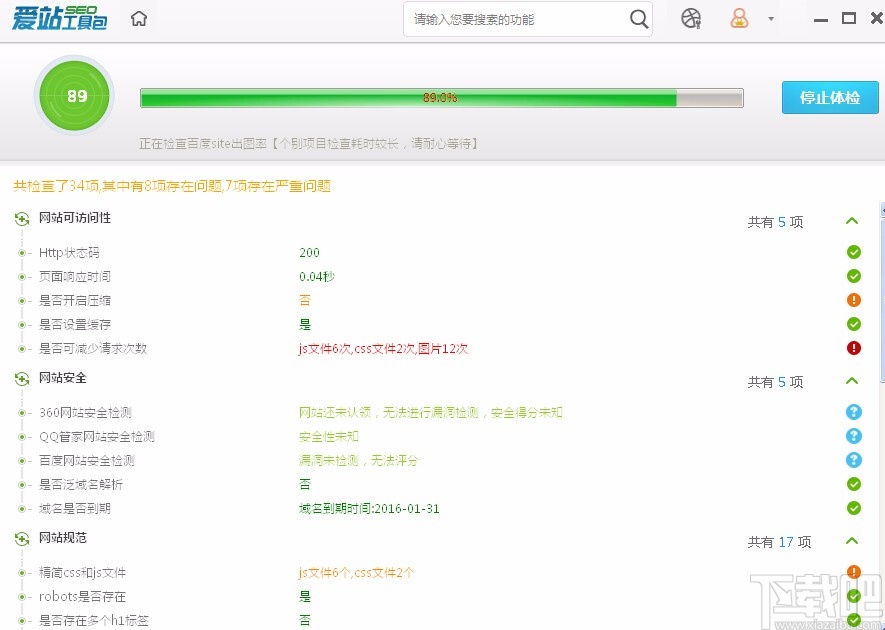The height and width of the screenshot is (630, 885).
Task: Click the green check icon for robots是否存在
Action: 853,596
